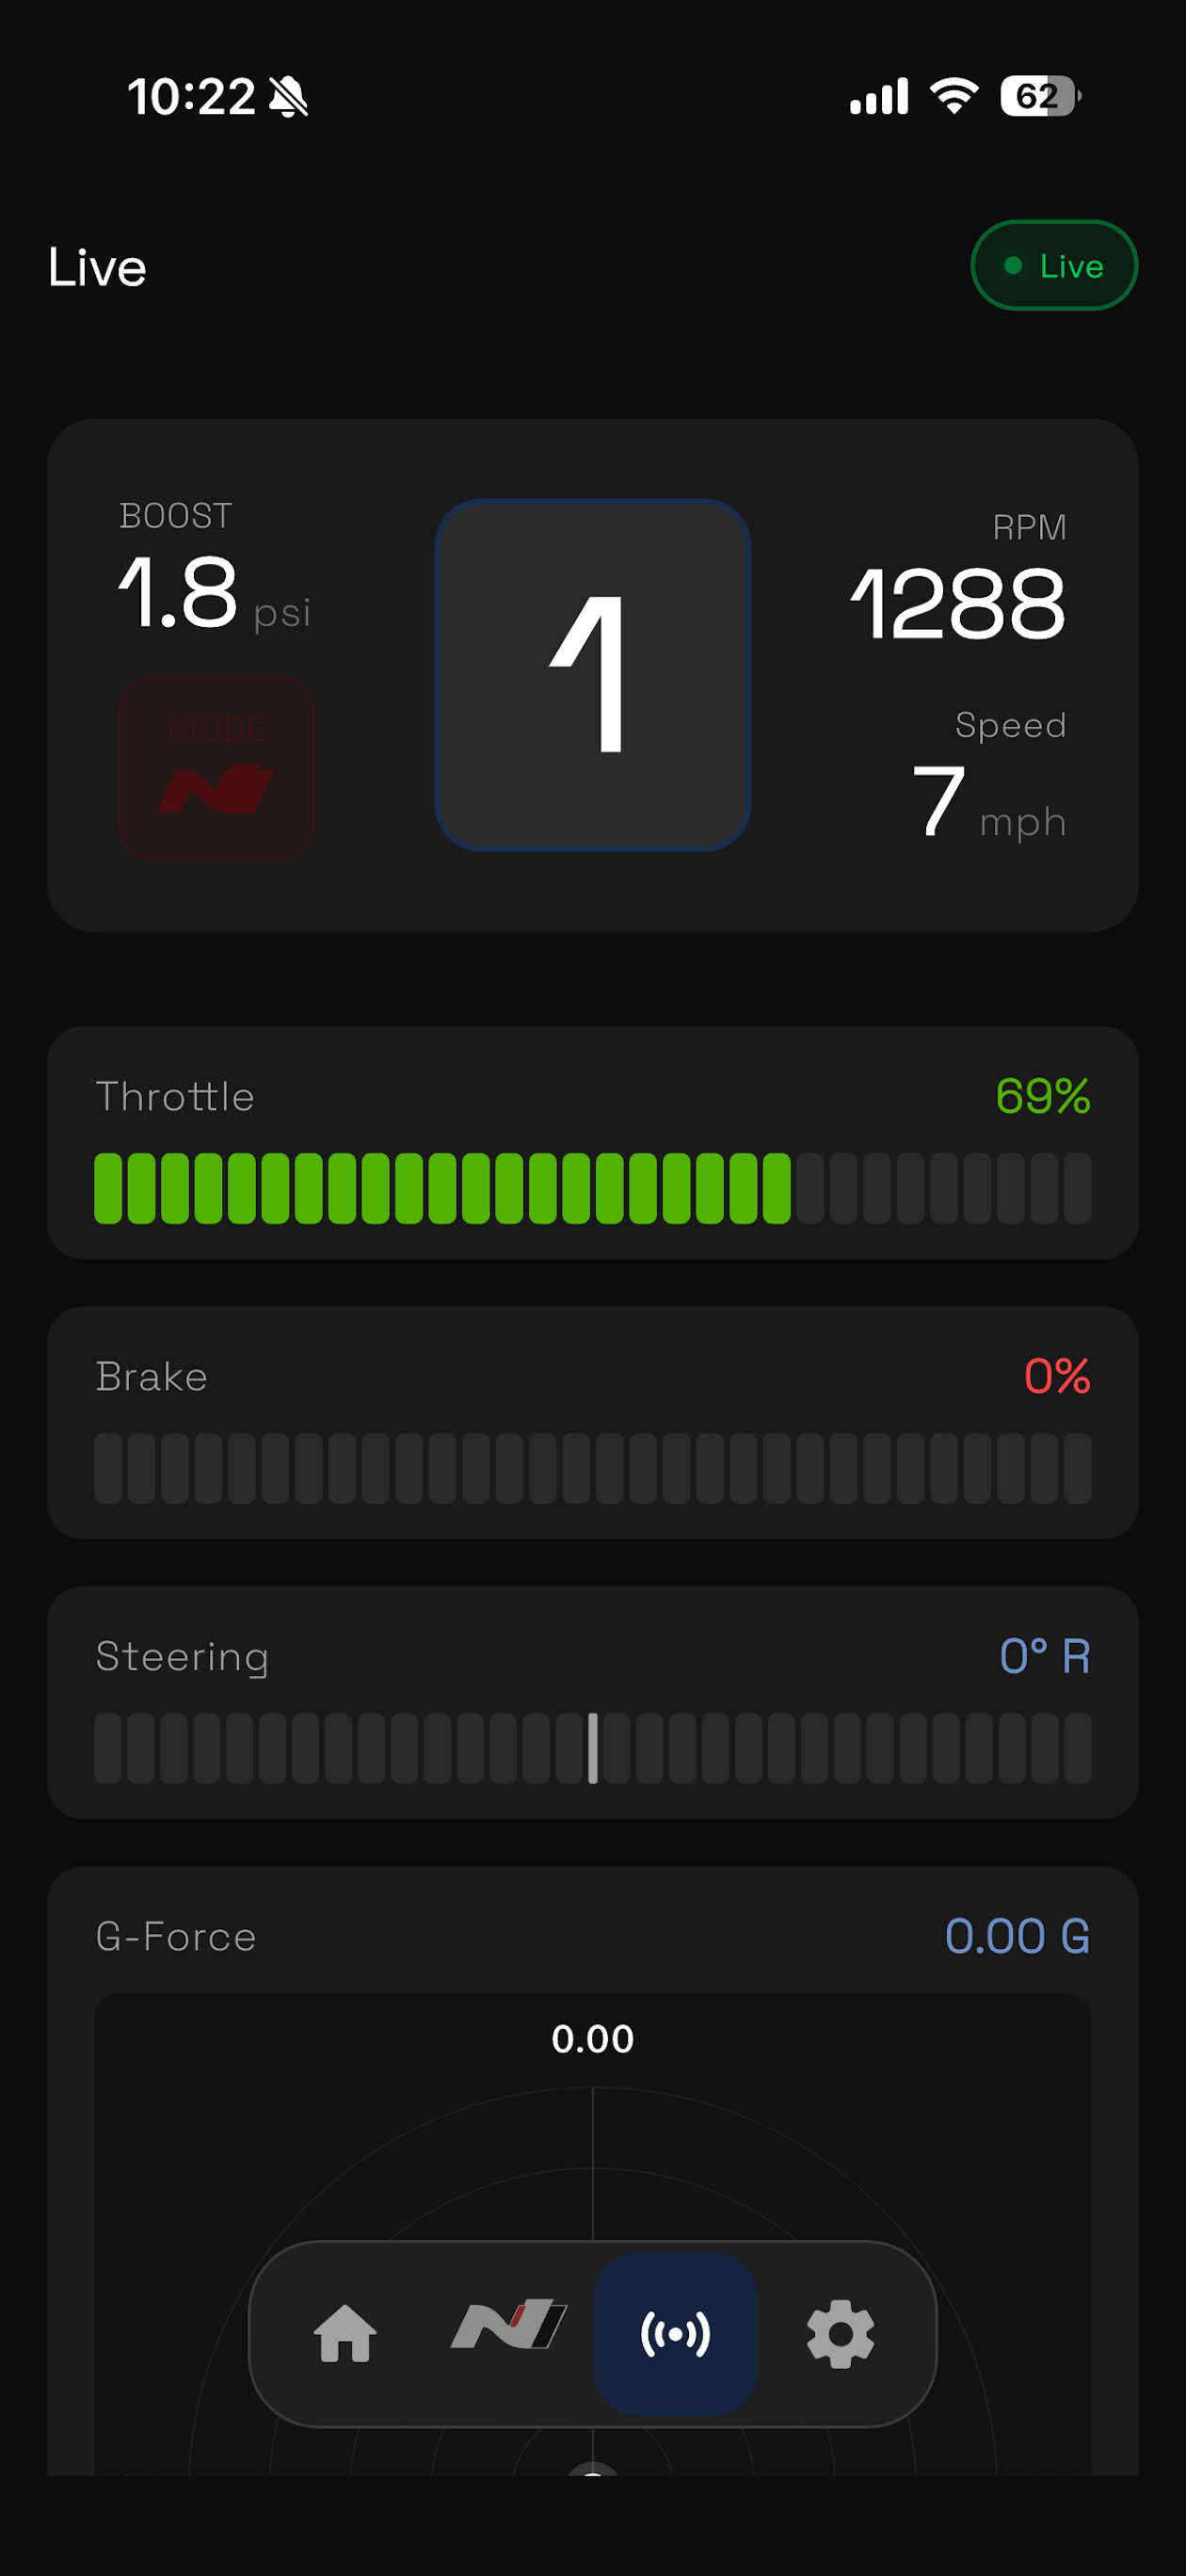
Task: Tap the battery 62 indicator
Action: coord(1041,96)
